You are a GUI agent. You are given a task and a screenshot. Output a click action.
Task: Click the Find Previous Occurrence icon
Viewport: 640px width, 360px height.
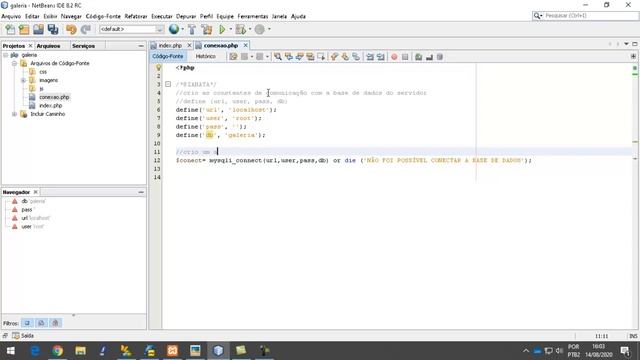coord(289,57)
